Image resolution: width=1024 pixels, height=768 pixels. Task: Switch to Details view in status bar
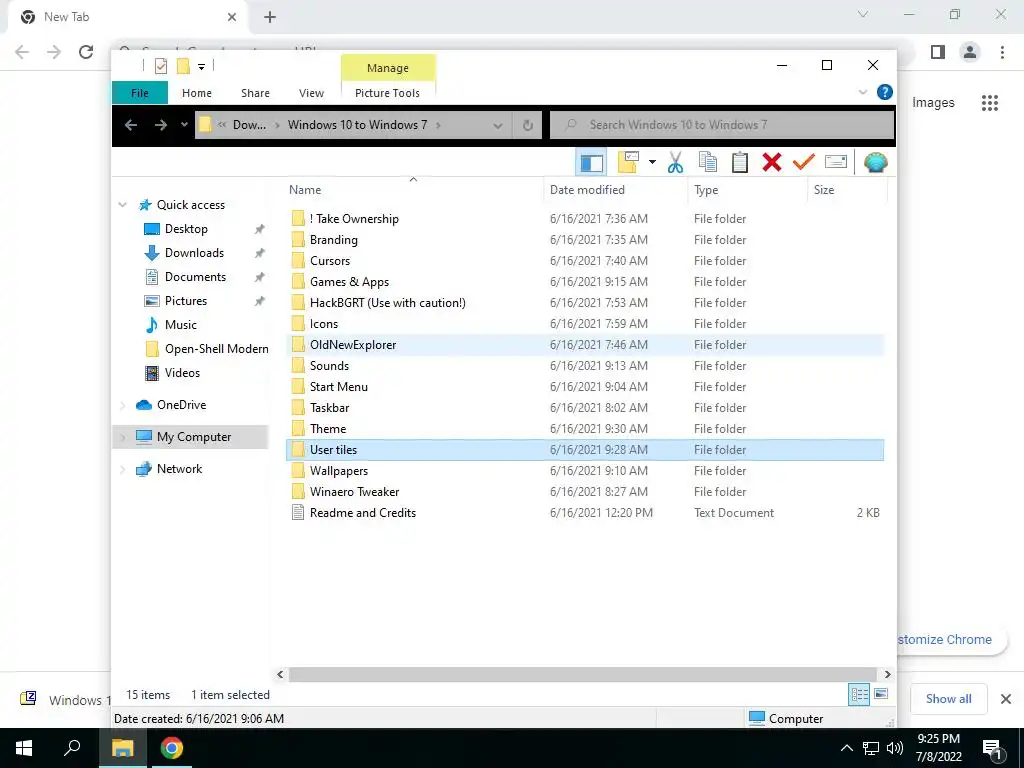pos(859,694)
